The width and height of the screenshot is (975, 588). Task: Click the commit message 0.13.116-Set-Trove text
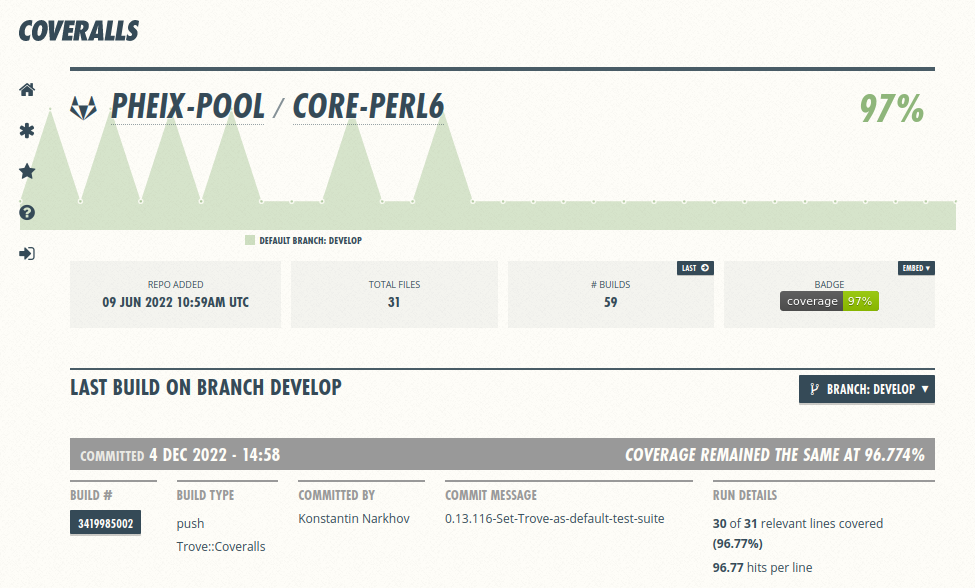[x=554, y=518]
